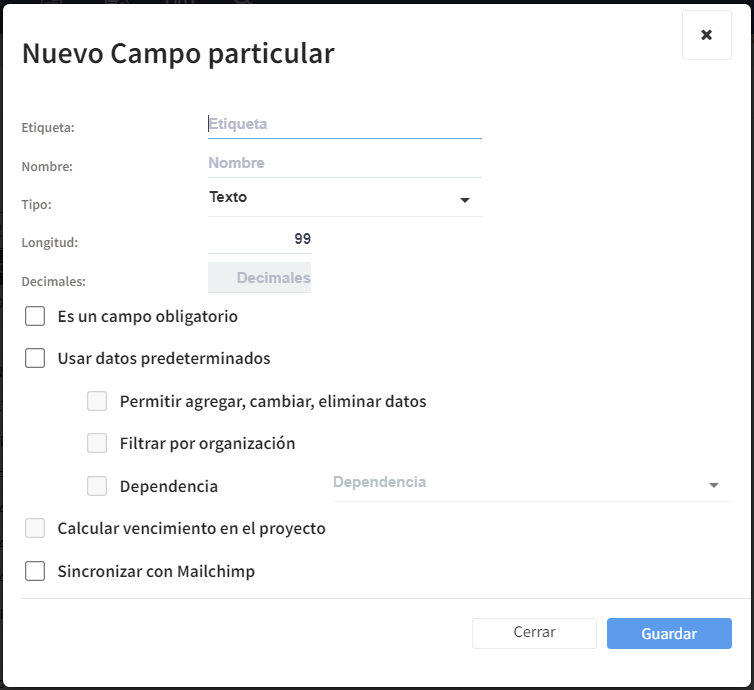This screenshot has width=754, height=690.
Task: Save the field with Guardar button
Action: coord(669,634)
